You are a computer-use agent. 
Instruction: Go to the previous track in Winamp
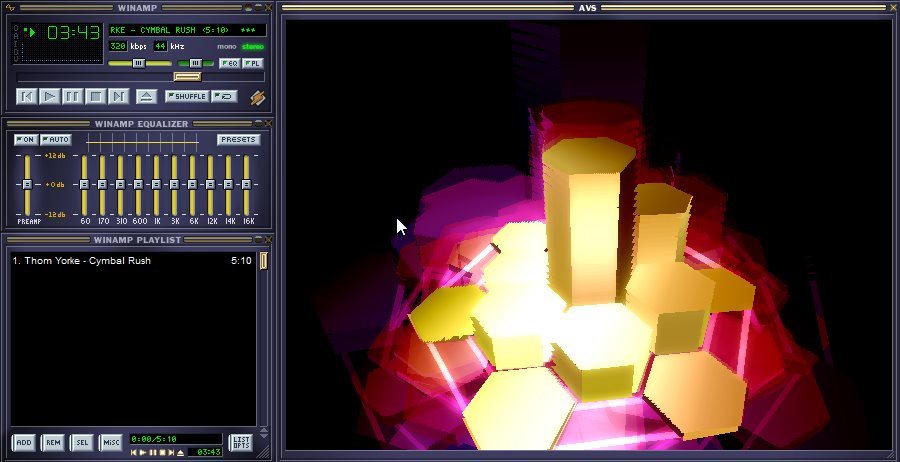tap(26, 96)
